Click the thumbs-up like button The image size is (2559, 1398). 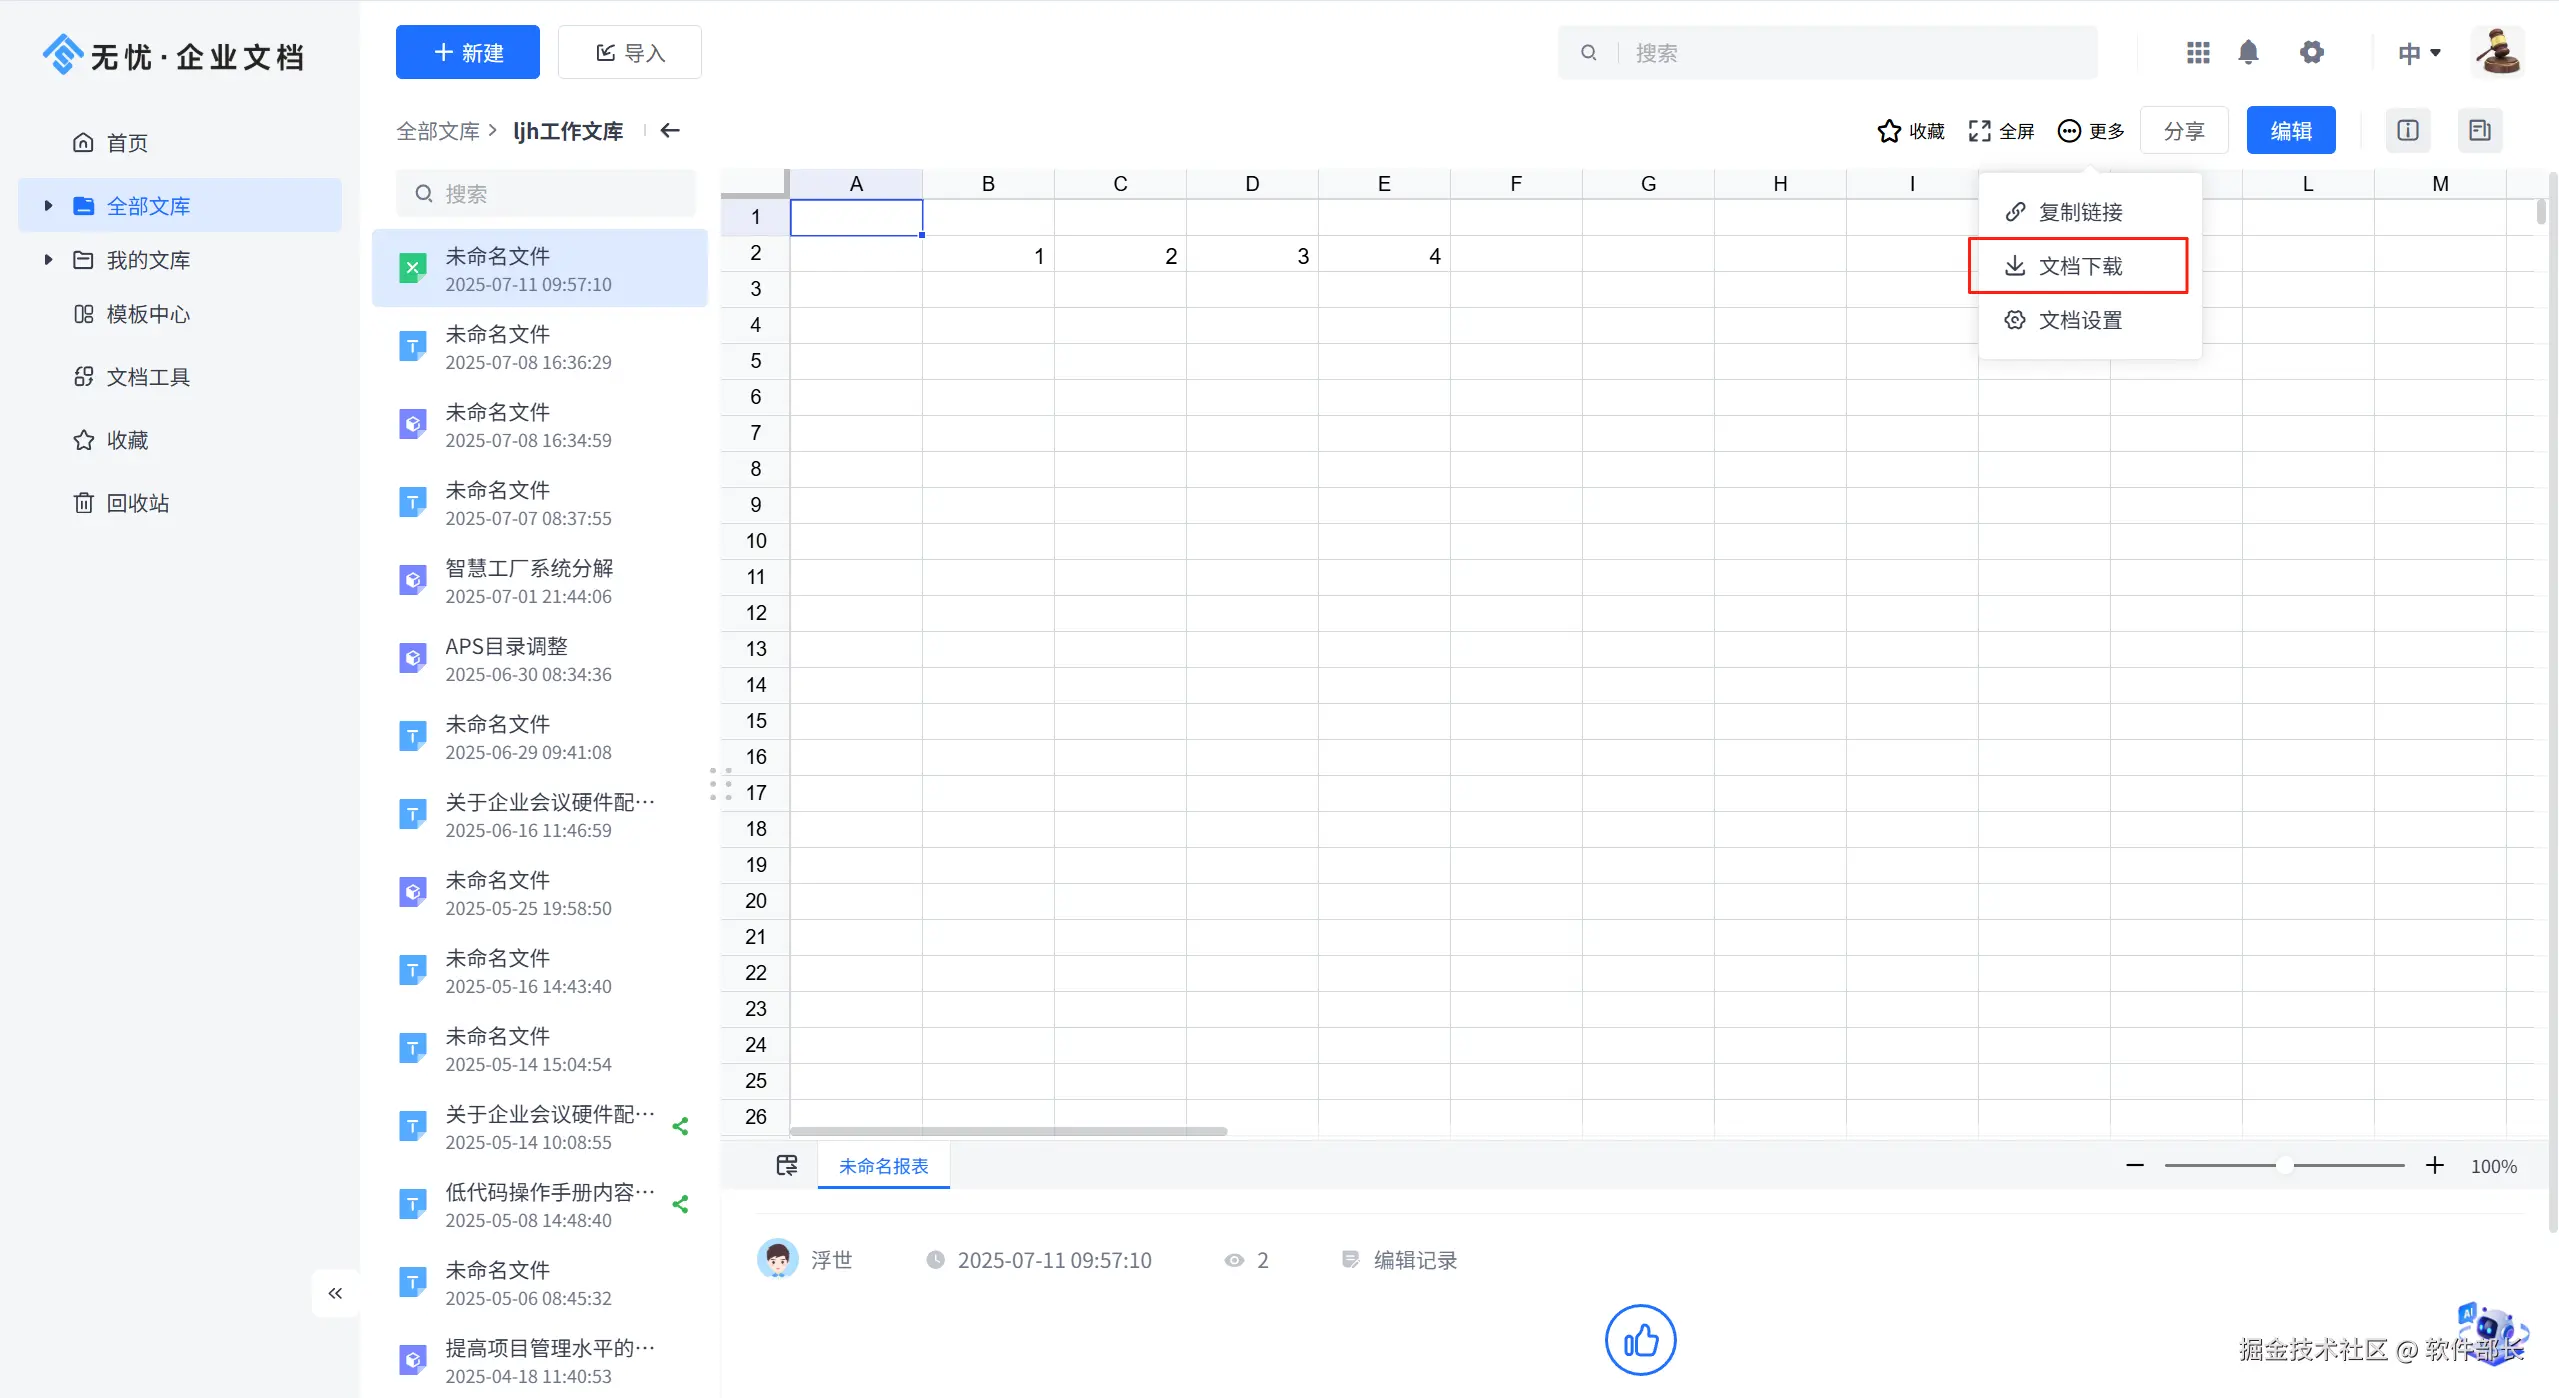tap(1640, 1340)
